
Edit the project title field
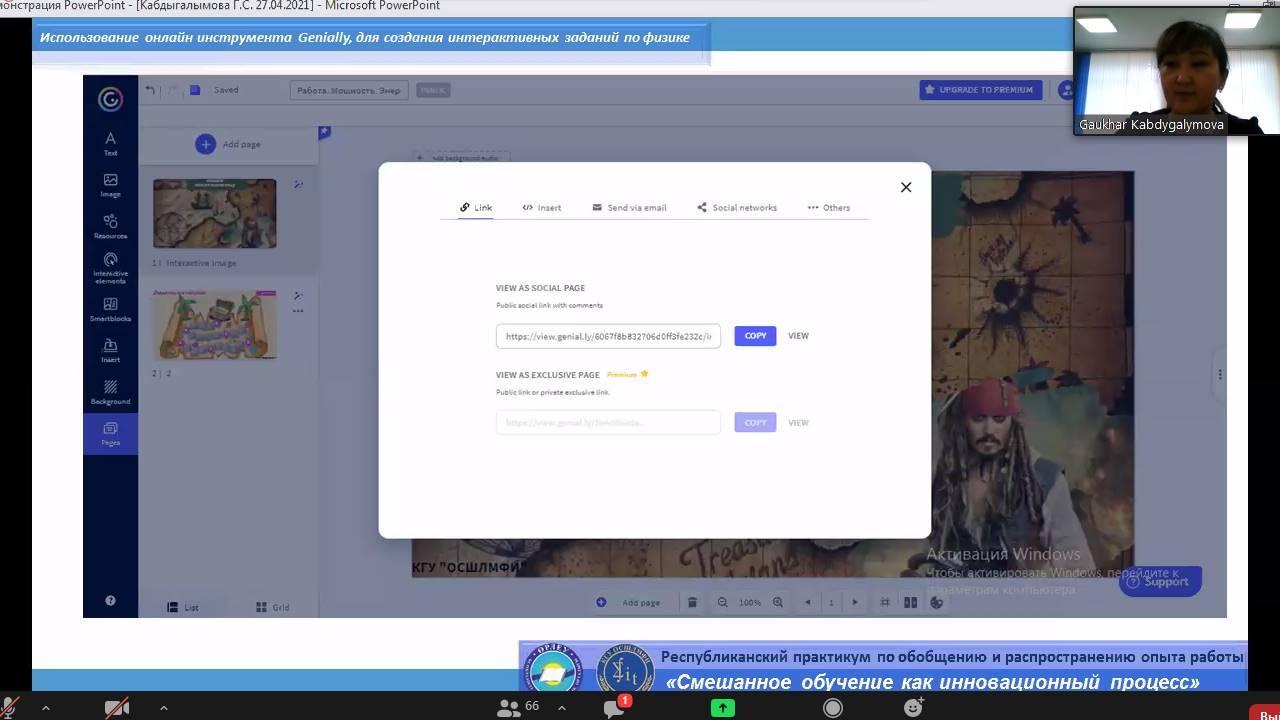[x=349, y=90]
